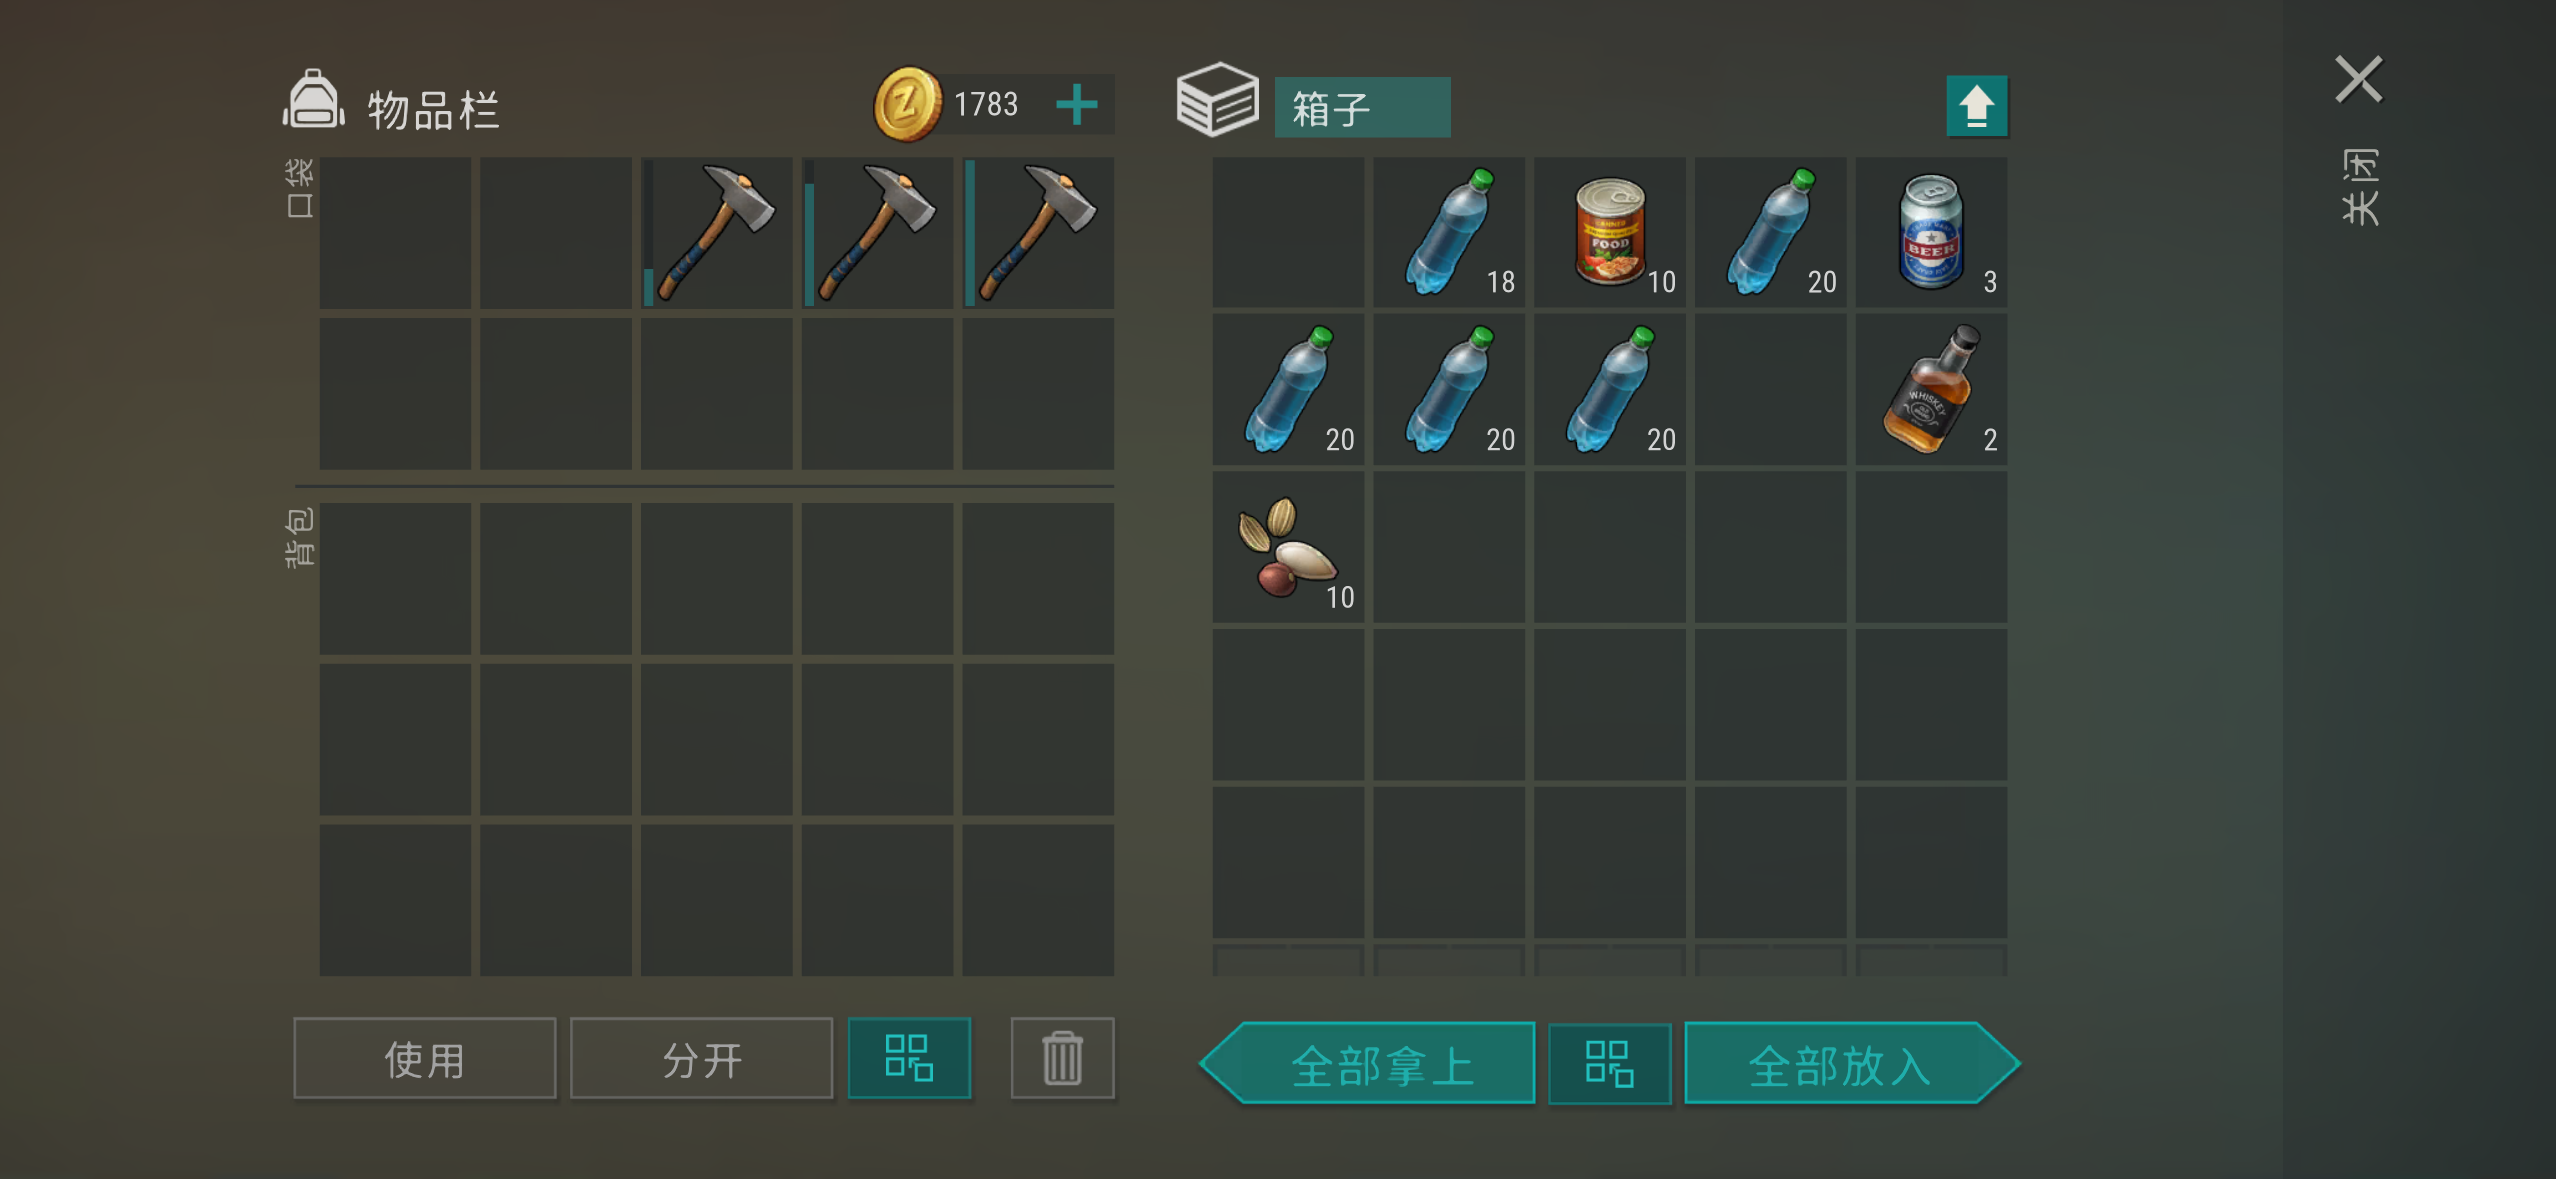
Task: Click the first empty pocket slot
Action: tap(395, 232)
